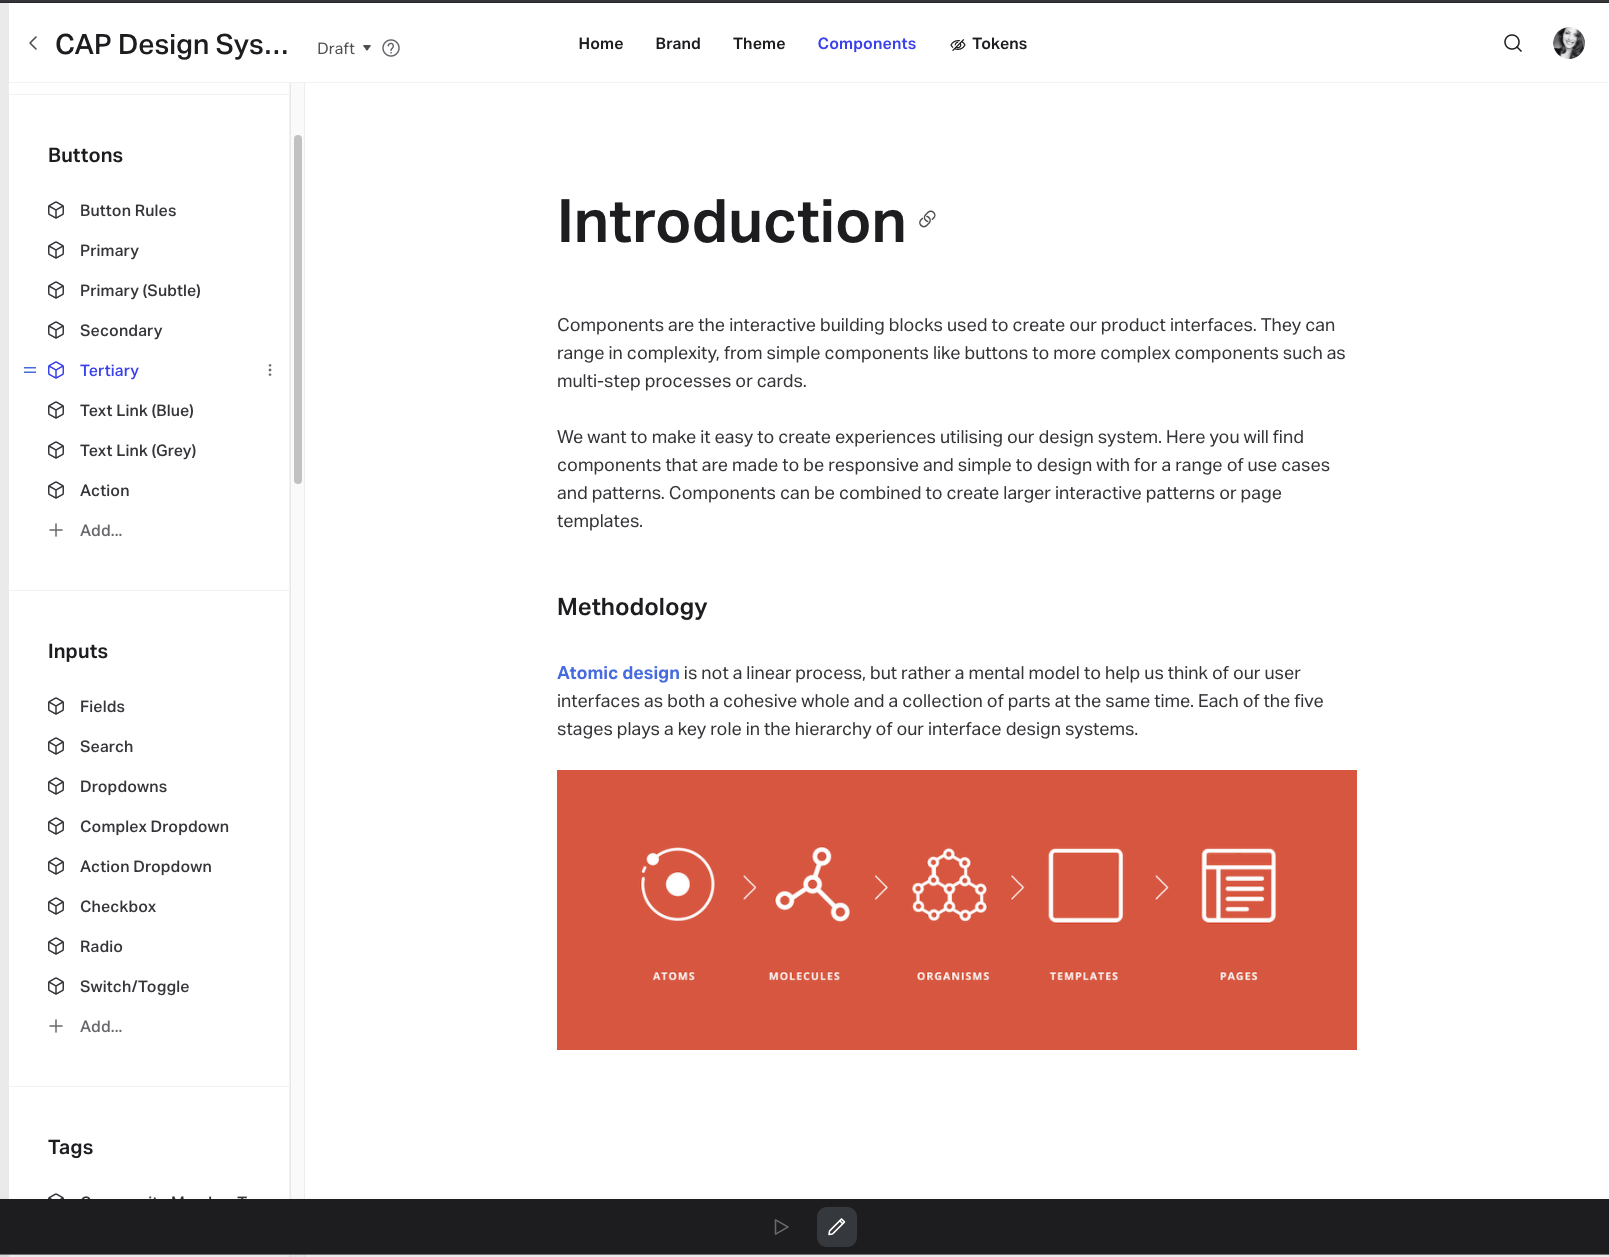Select Complex Dropdown in the sidebar
1609x1257 pixels.
[x=154, y=826]
